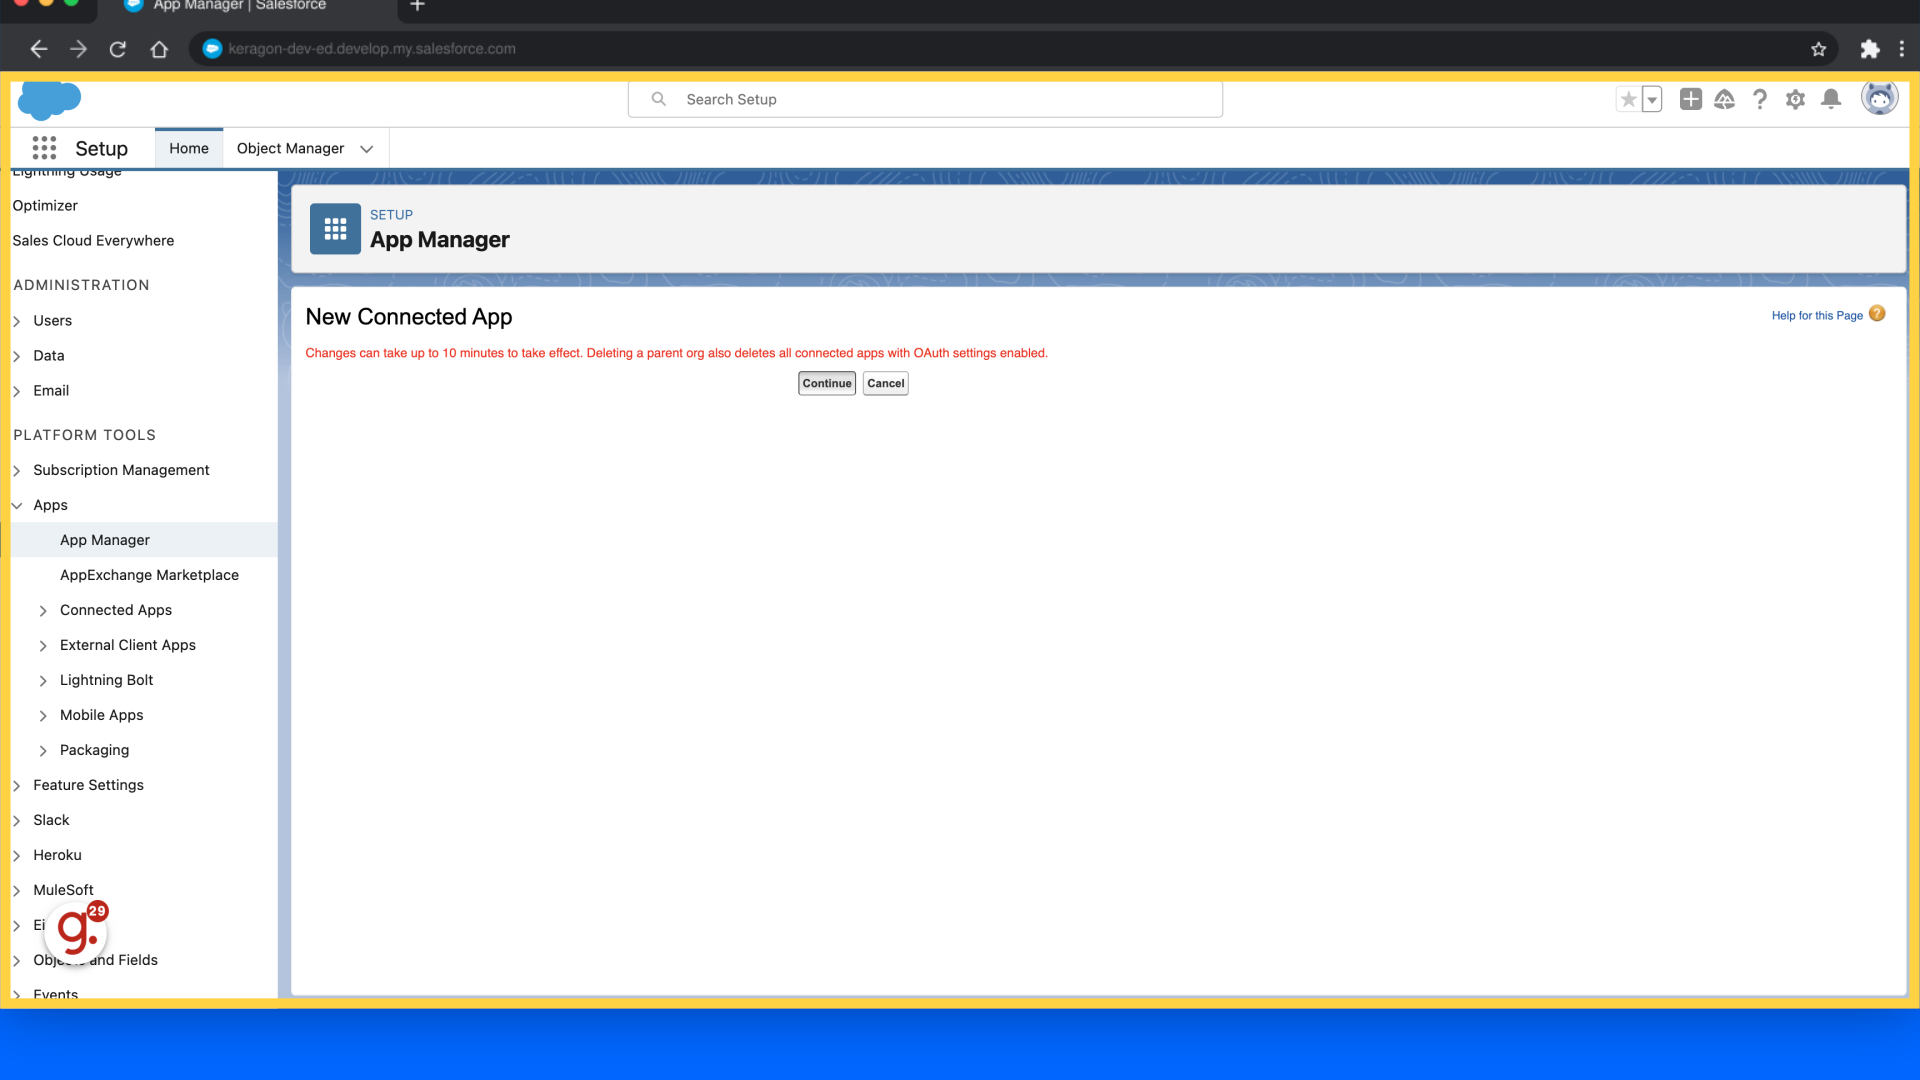Go forward with browser forward arrow
Image resolution: width=1920 pixels, height=1080 pixels.
coord(78,49)
